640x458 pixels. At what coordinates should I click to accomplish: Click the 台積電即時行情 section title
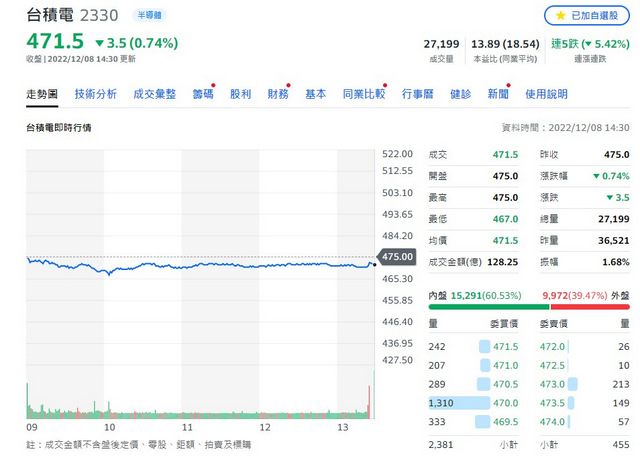point(59,128)
